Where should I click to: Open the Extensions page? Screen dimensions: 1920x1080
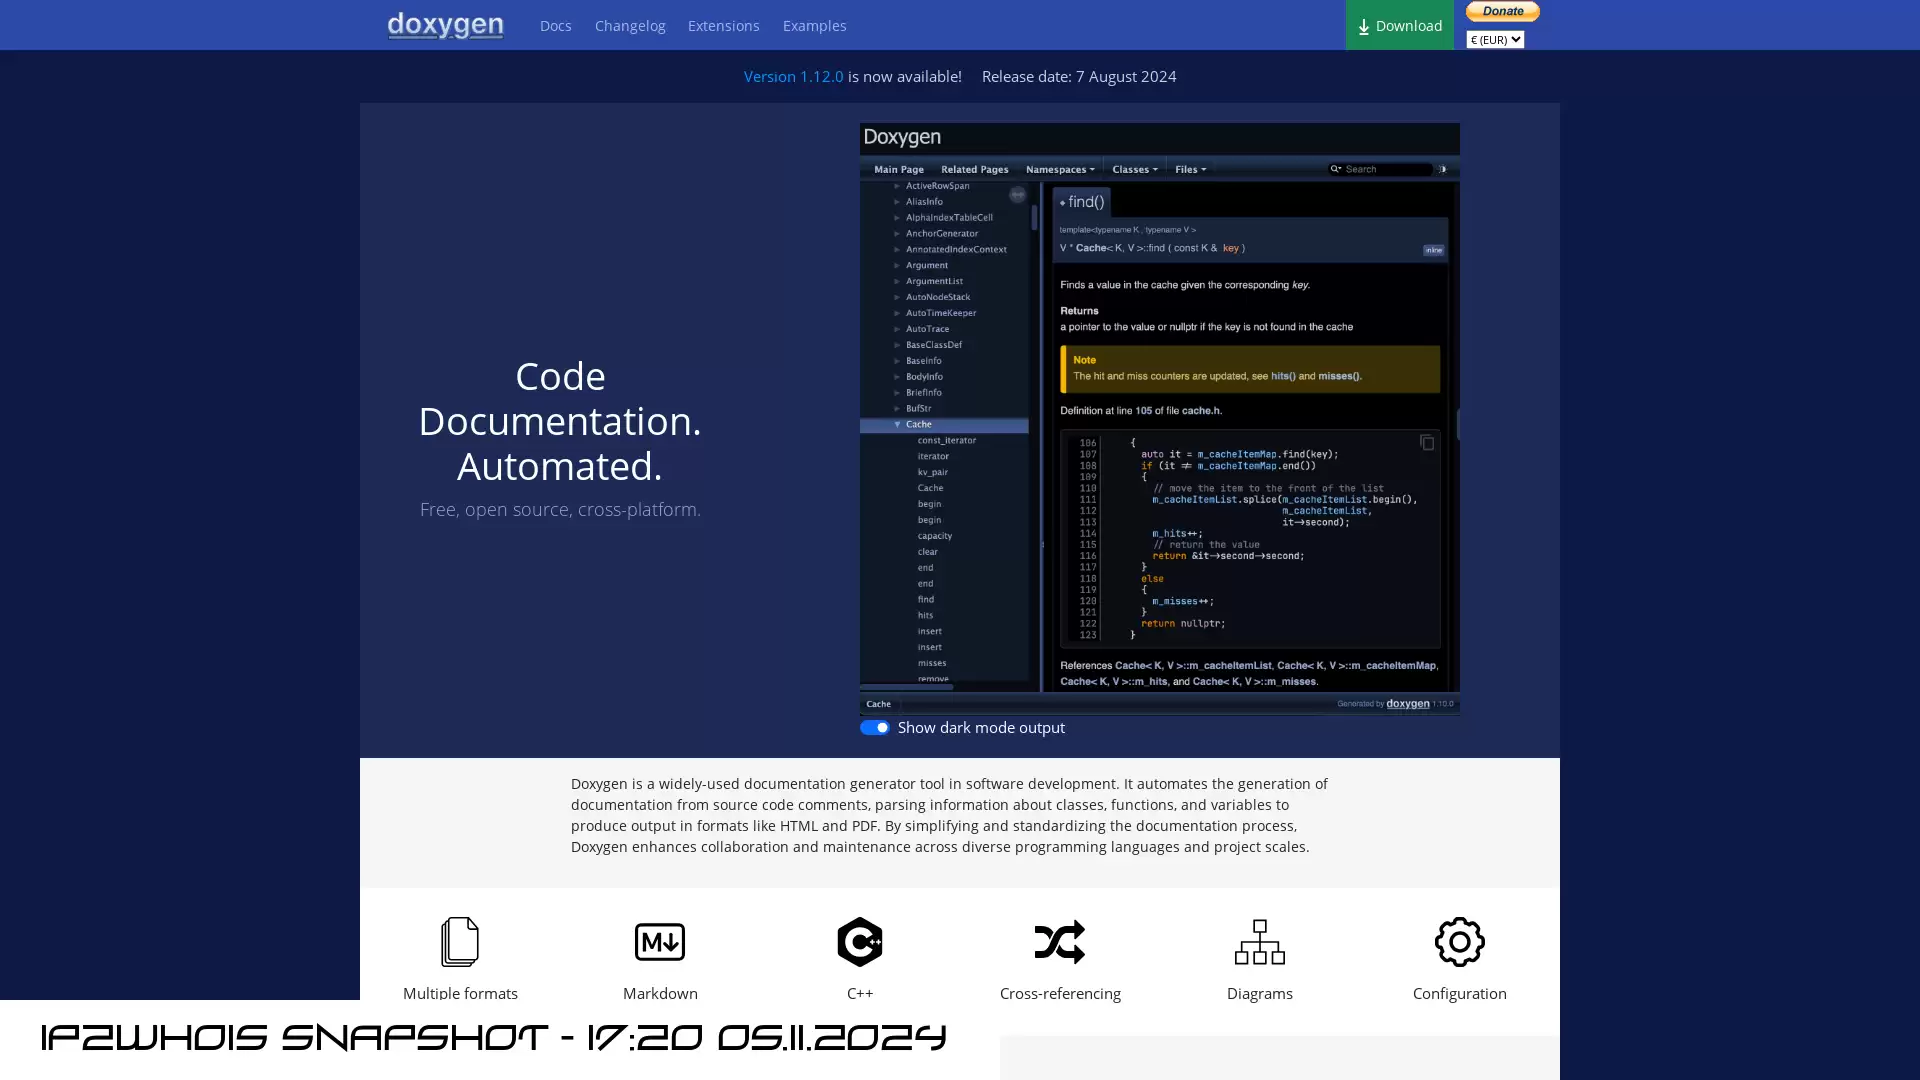pos(723,26)
